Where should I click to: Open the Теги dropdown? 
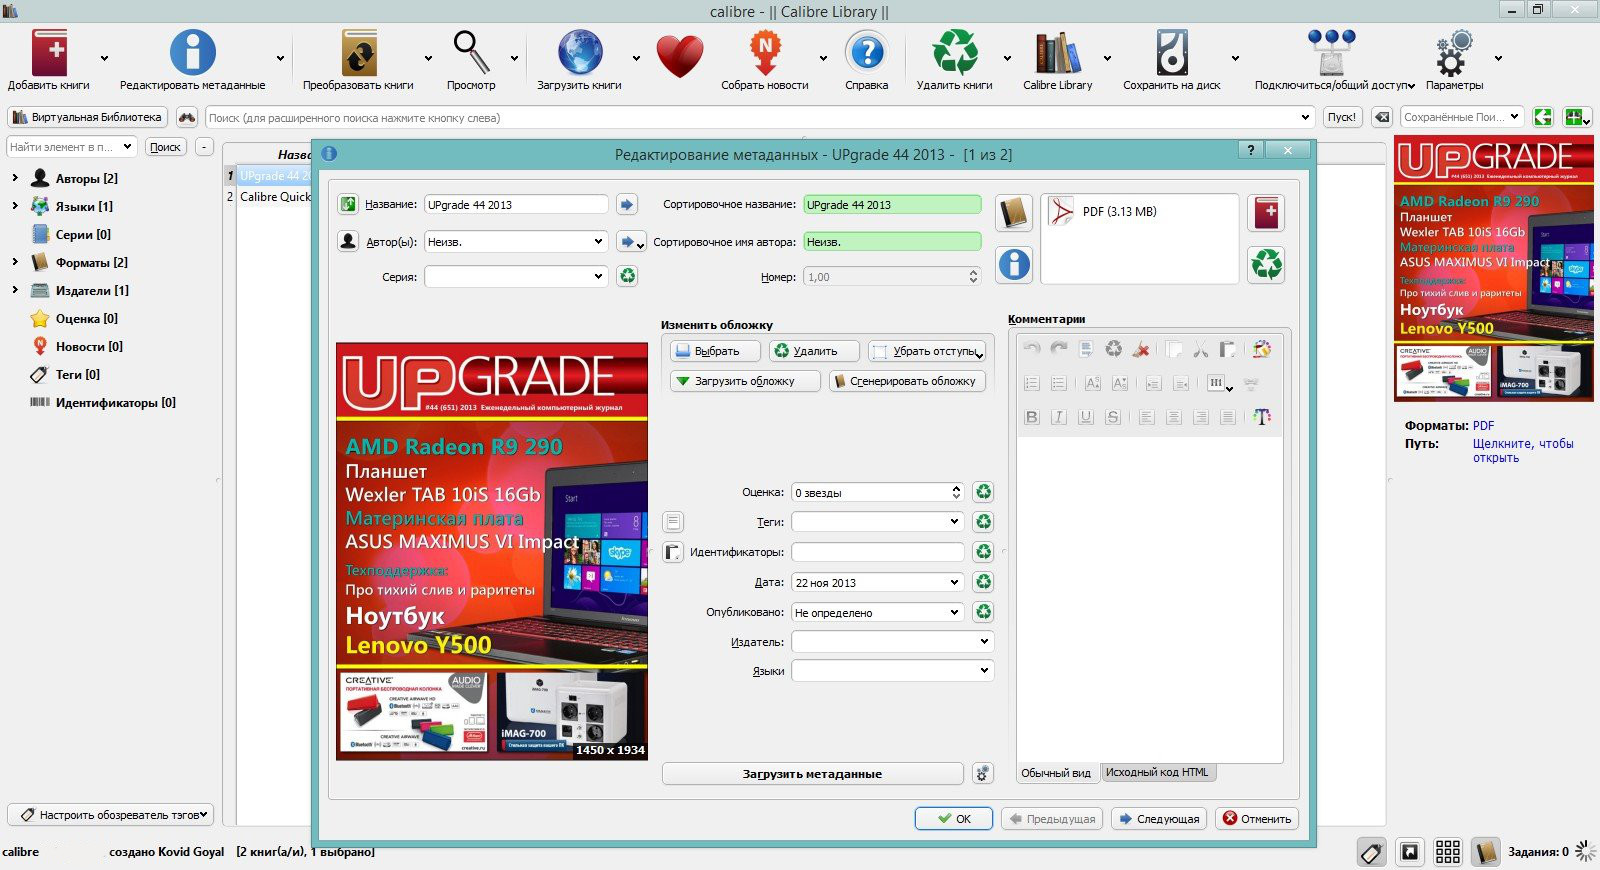coord(954,522)
